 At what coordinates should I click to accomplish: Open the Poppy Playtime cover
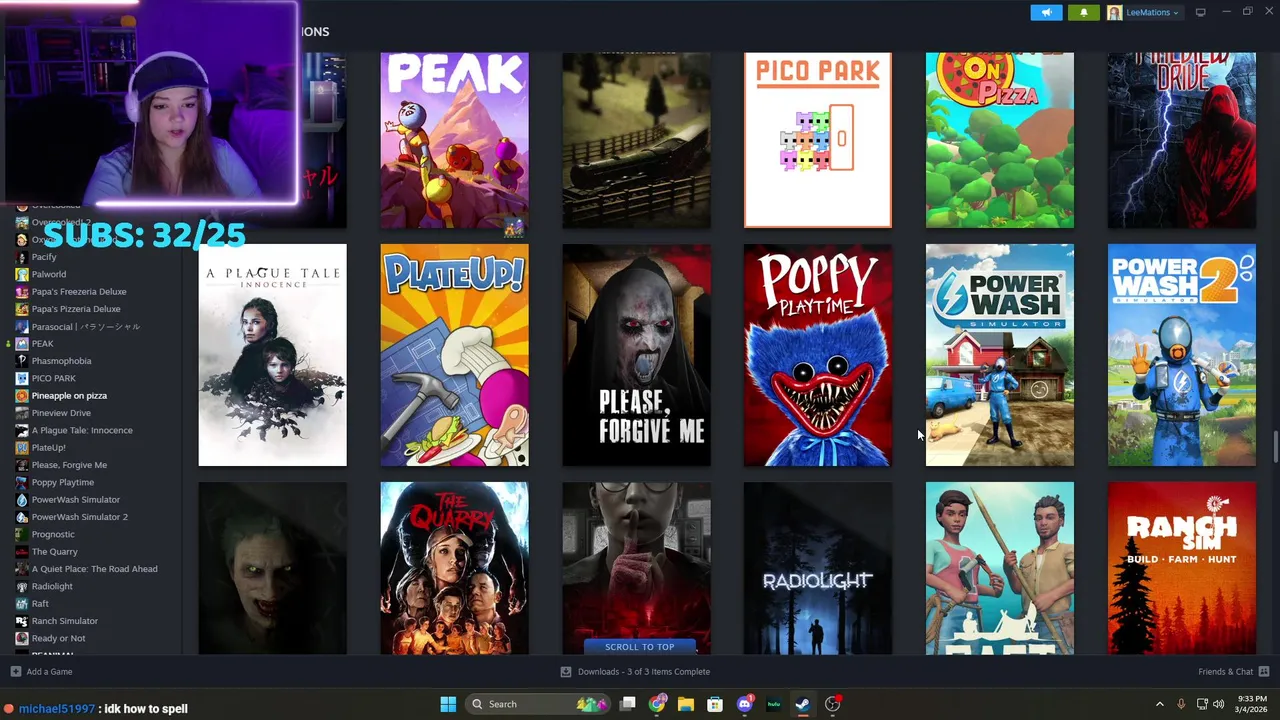[818, 355]
